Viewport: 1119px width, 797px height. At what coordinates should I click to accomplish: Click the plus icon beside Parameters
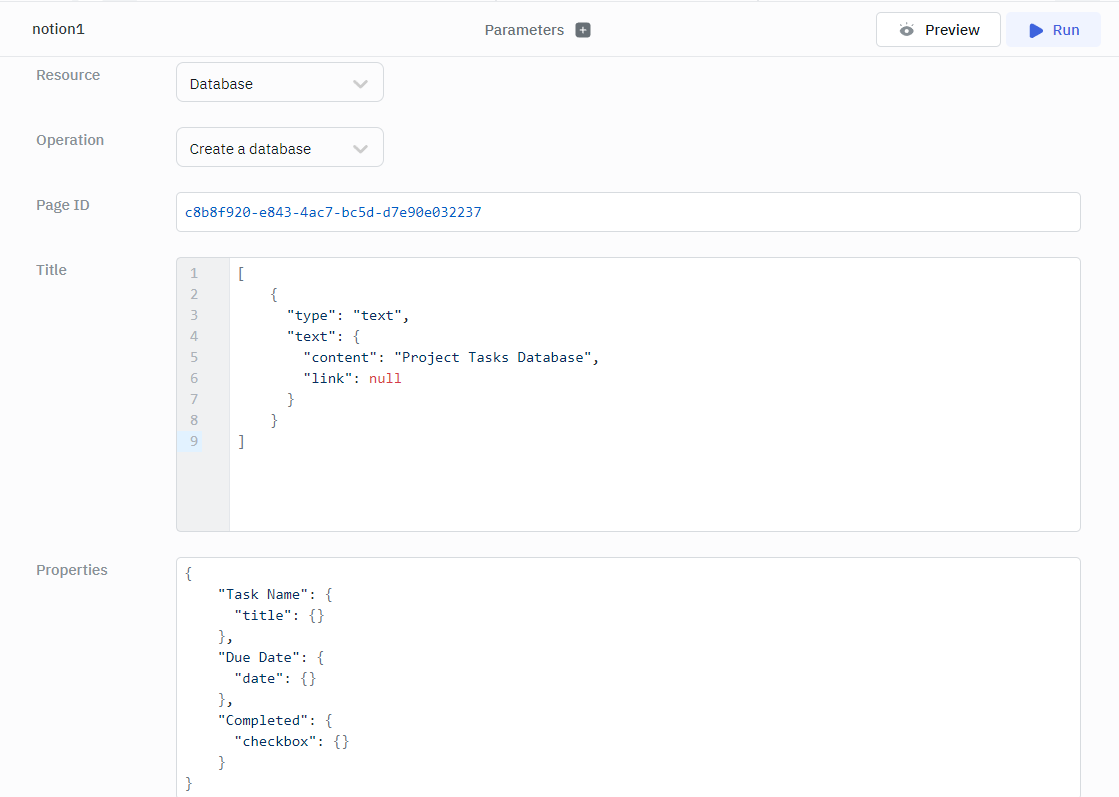(583, 30)
